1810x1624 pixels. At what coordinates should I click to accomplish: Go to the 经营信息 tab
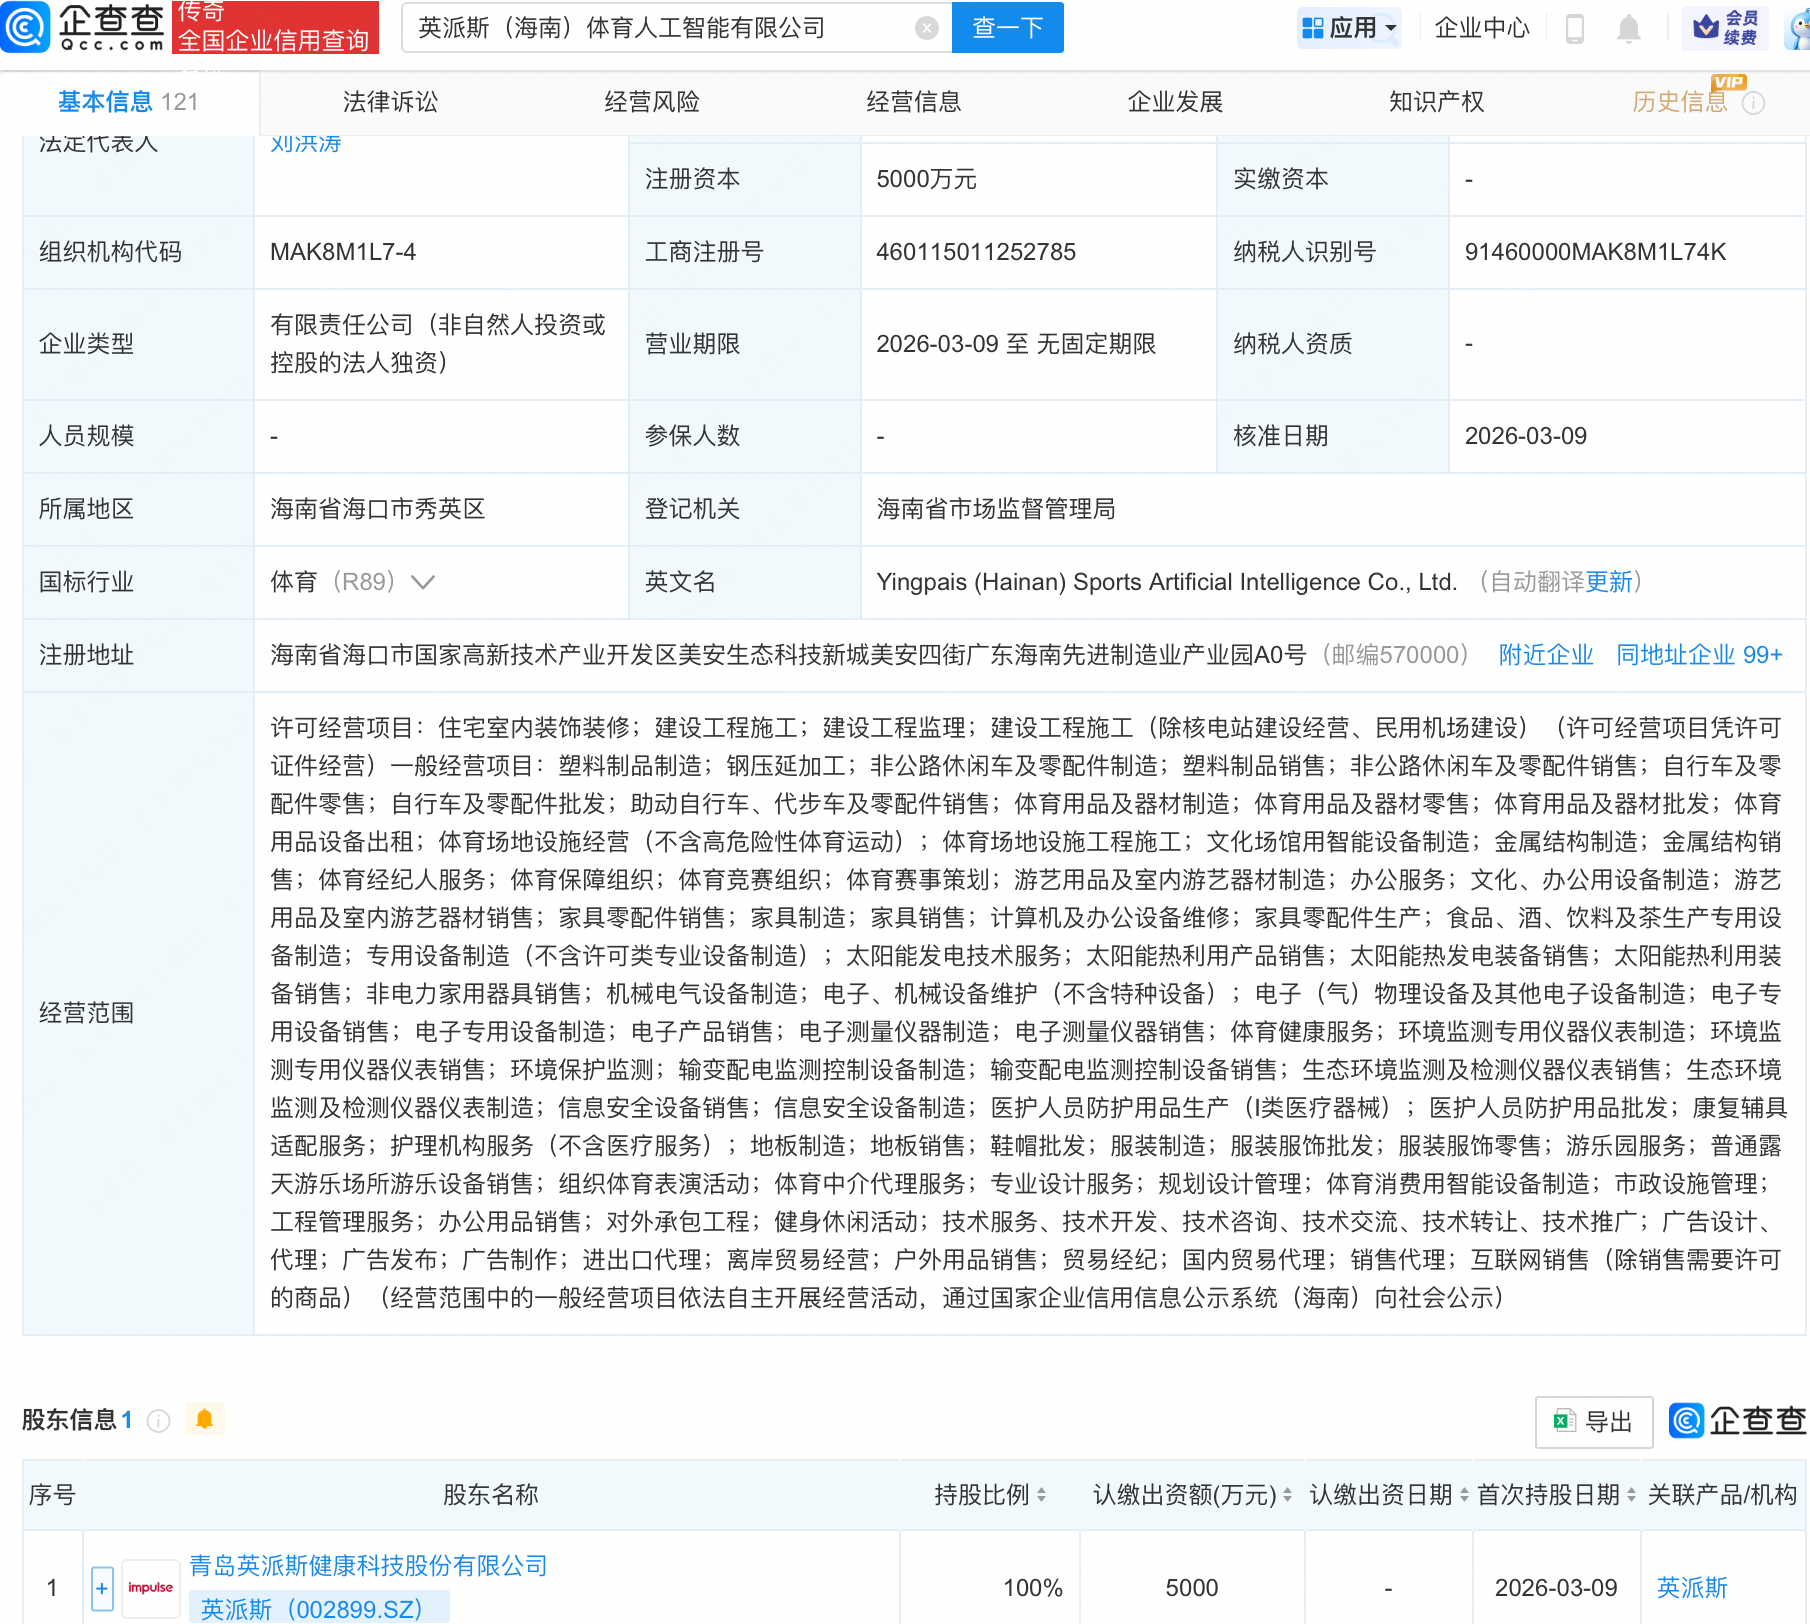coord(914,102)
